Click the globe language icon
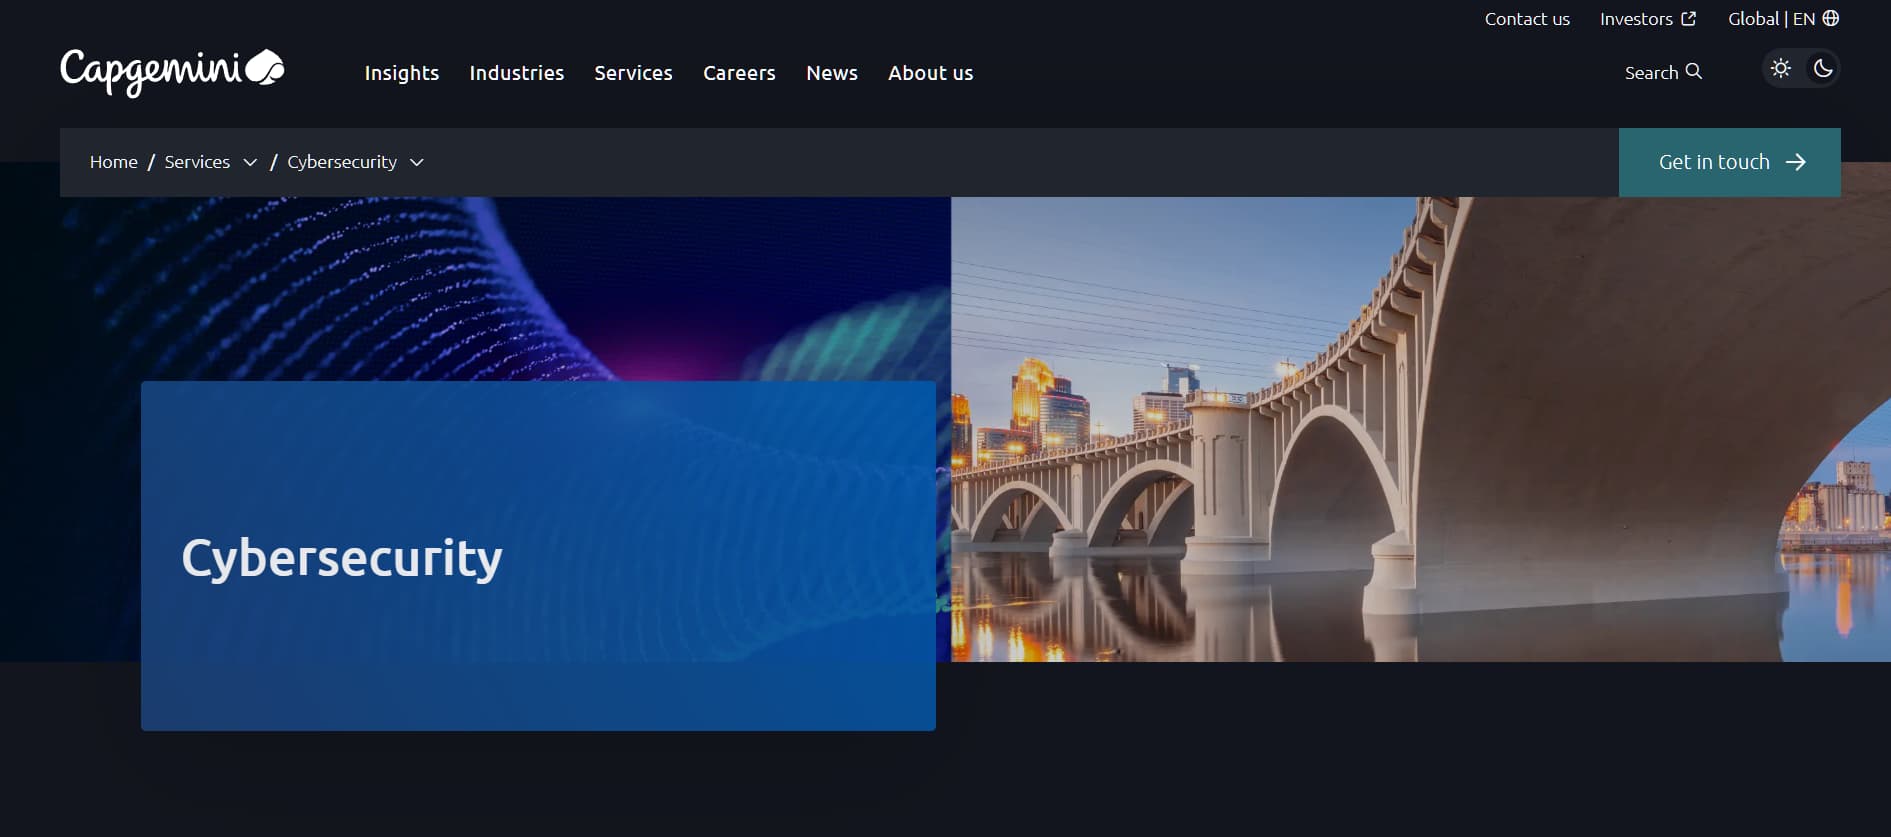Image resolution: width=1891 pixels, height=837 pixels. [1830, 18]
